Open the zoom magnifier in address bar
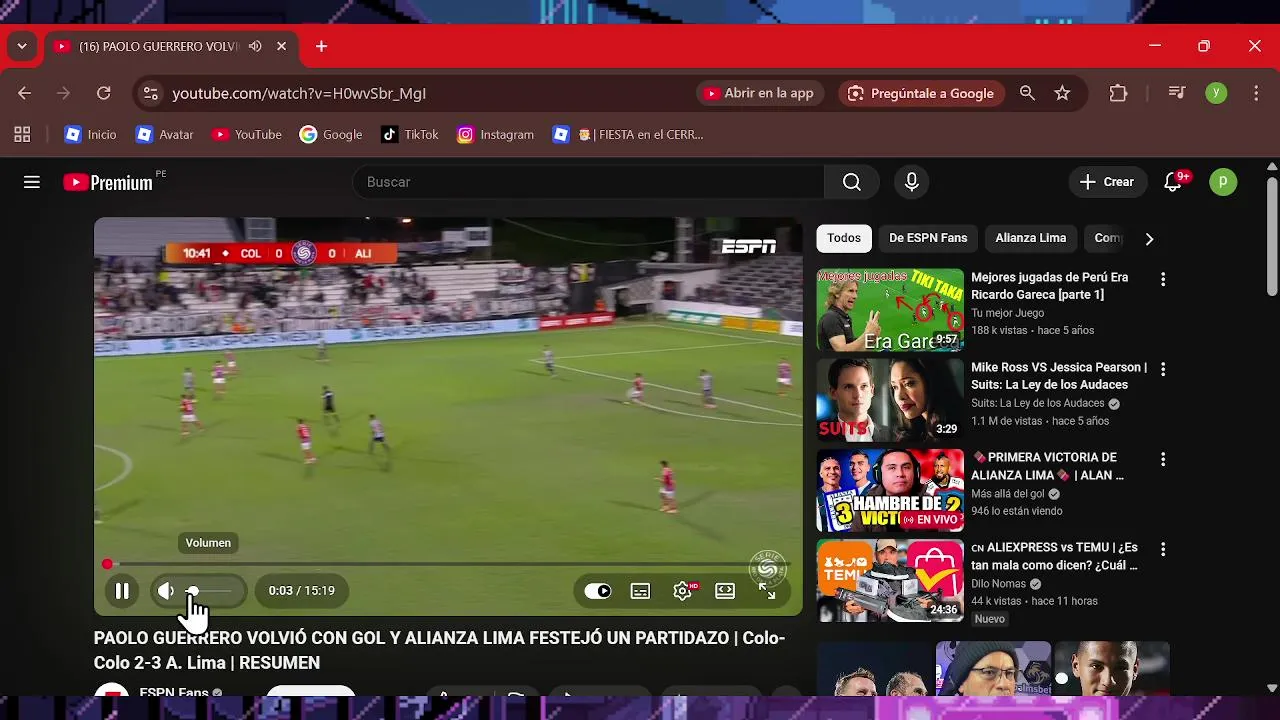The height and width of the screenshot is (720, 1280). click(x=1027, y=93)
